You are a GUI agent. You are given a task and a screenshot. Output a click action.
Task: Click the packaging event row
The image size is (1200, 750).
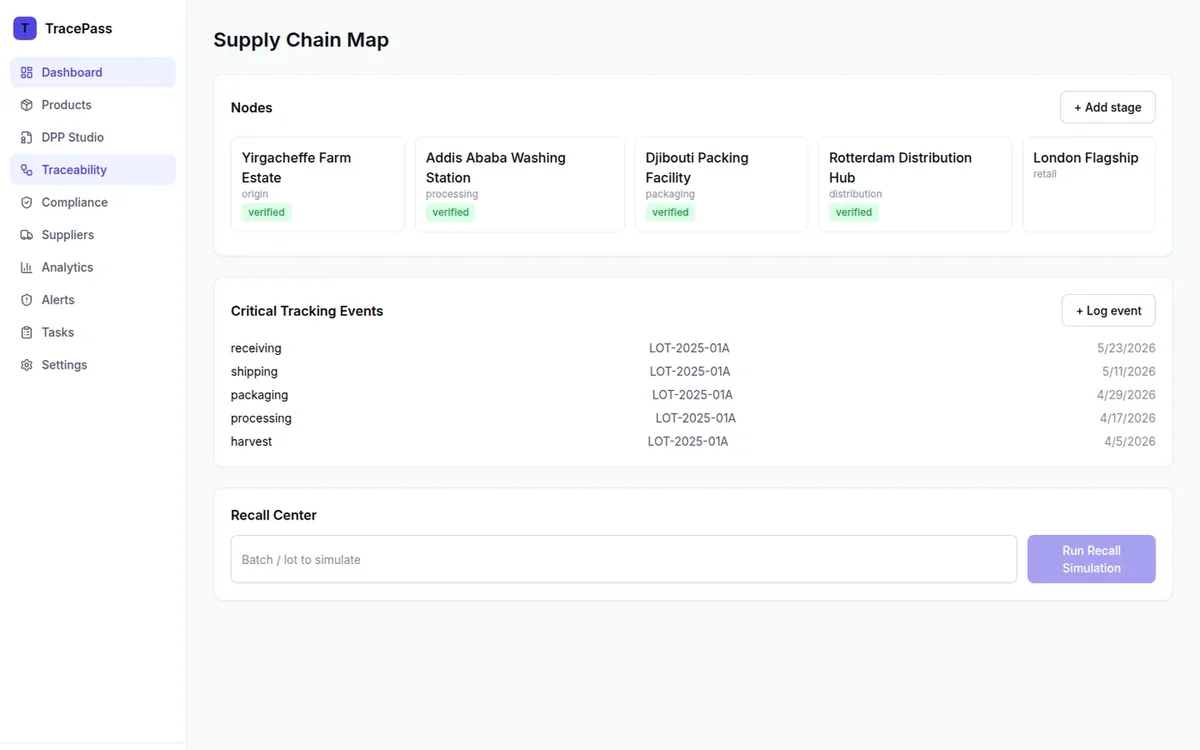[x=693, y=395]
